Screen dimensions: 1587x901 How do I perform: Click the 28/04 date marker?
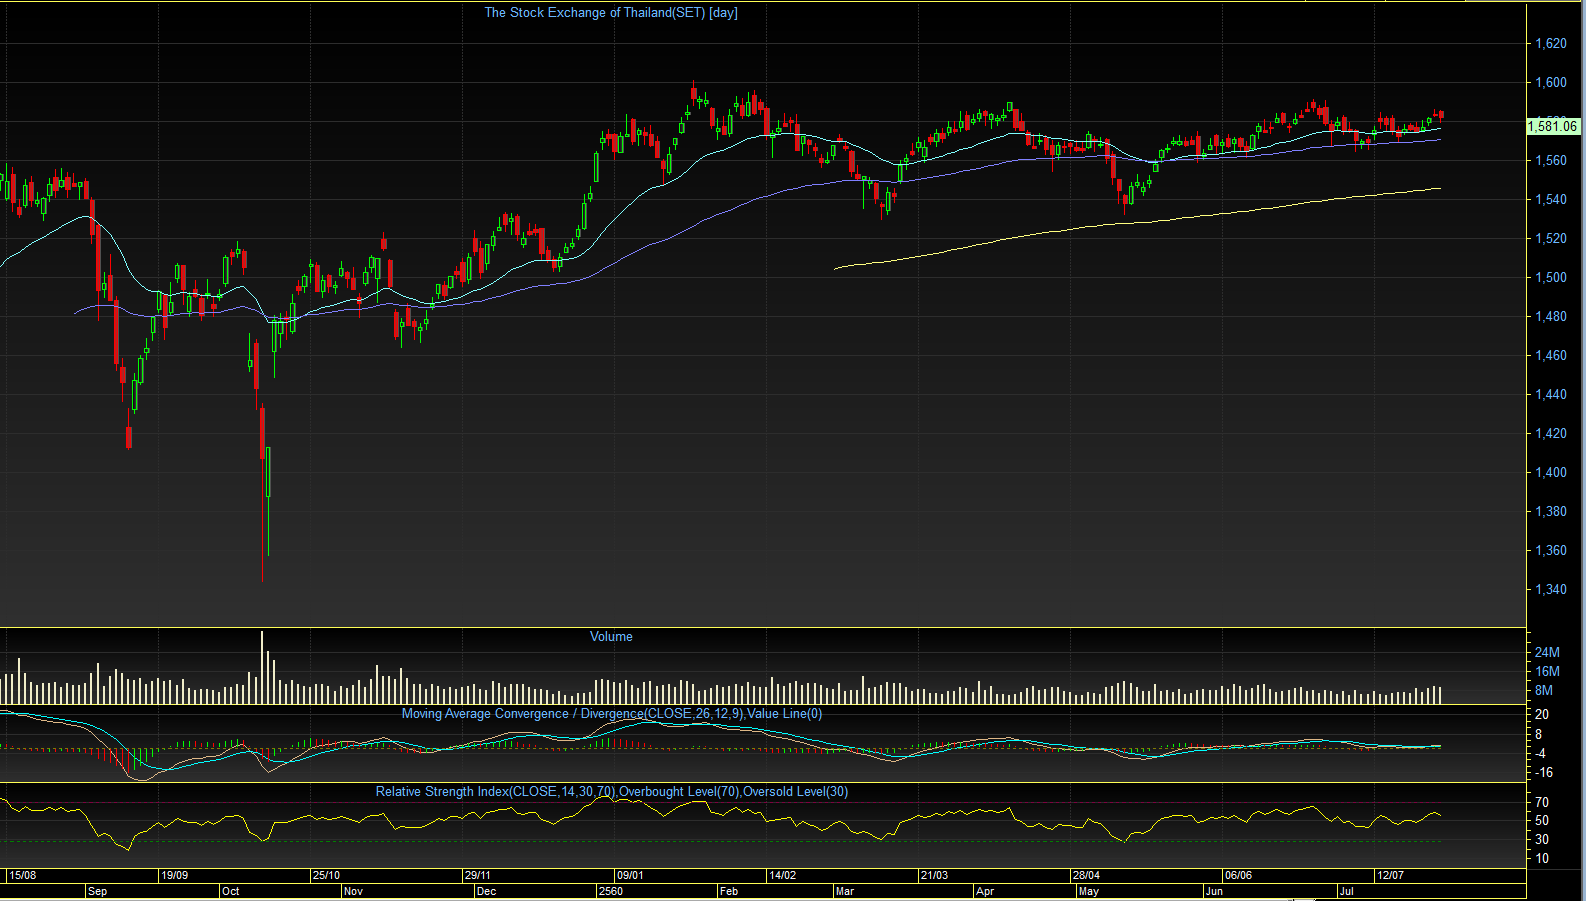[1086, 876]
